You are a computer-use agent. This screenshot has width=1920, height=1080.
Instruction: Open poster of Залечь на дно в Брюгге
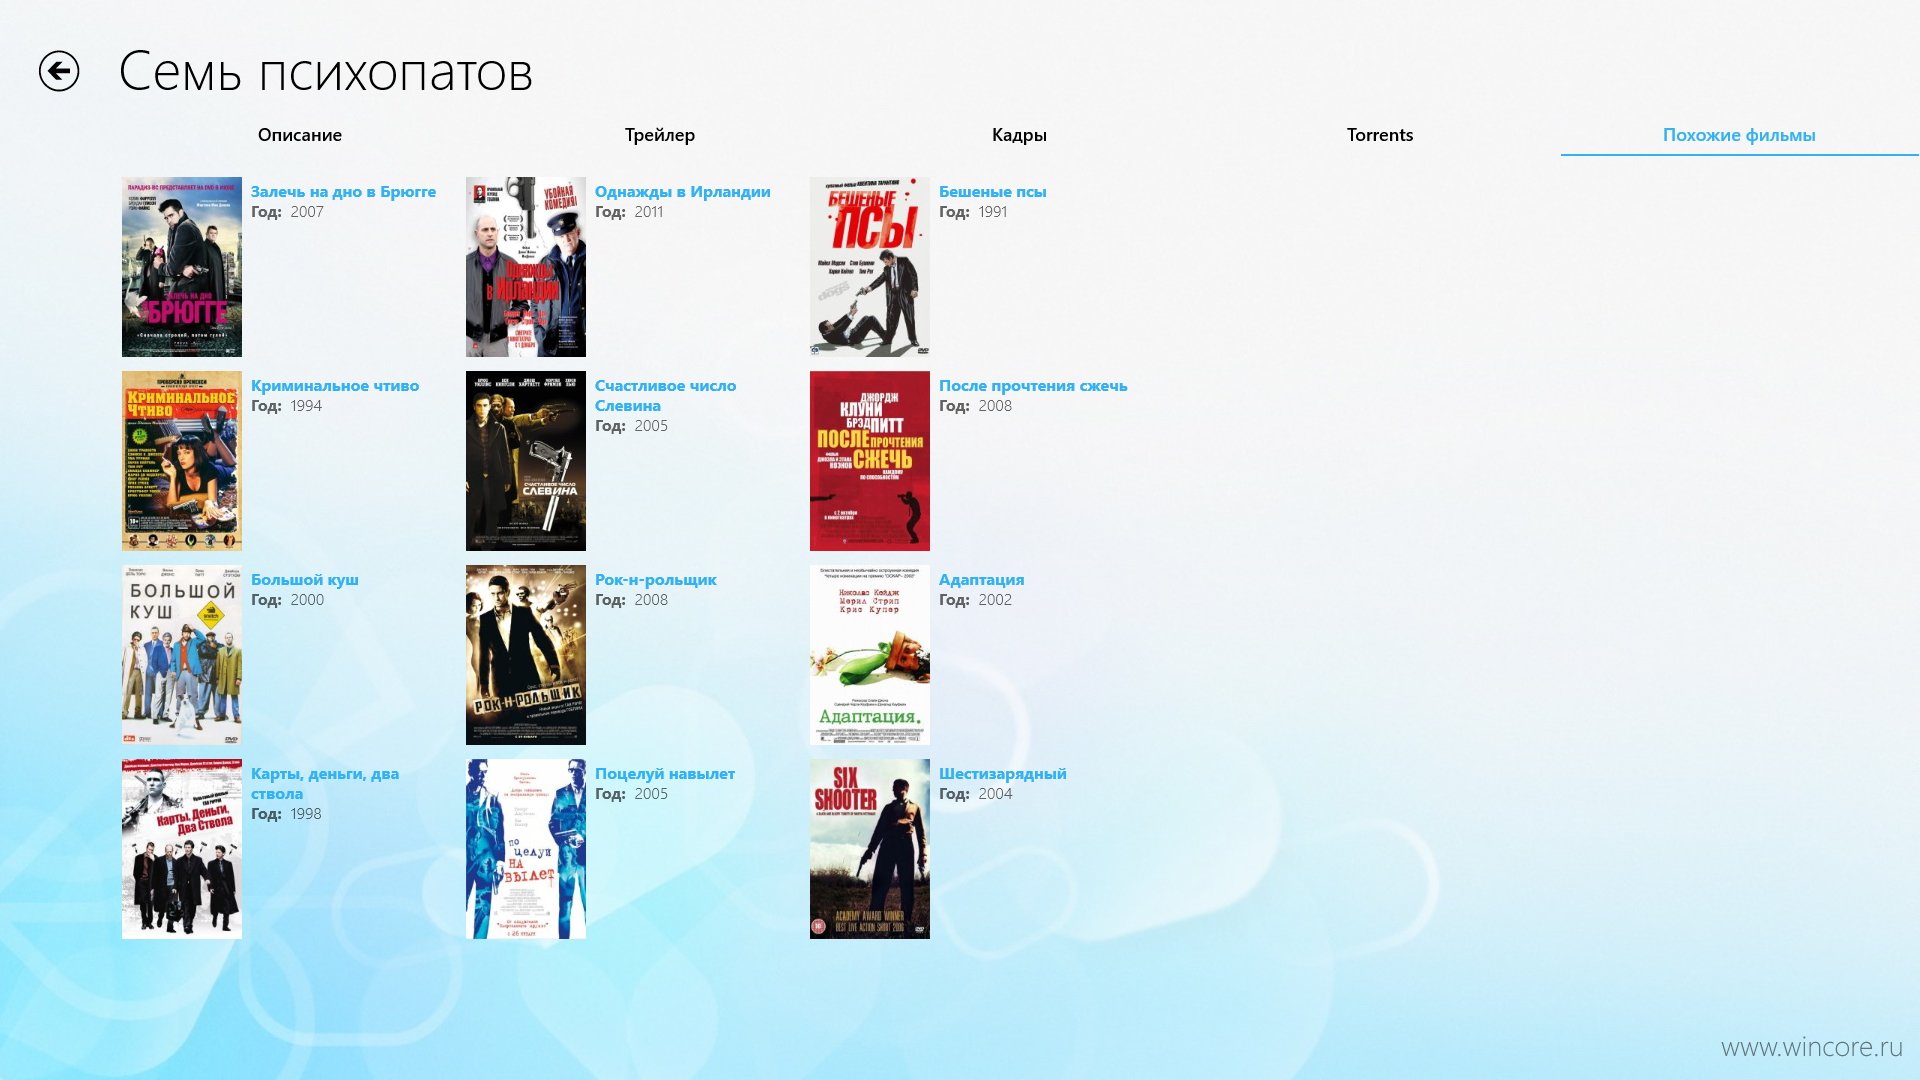click(182, 267)
